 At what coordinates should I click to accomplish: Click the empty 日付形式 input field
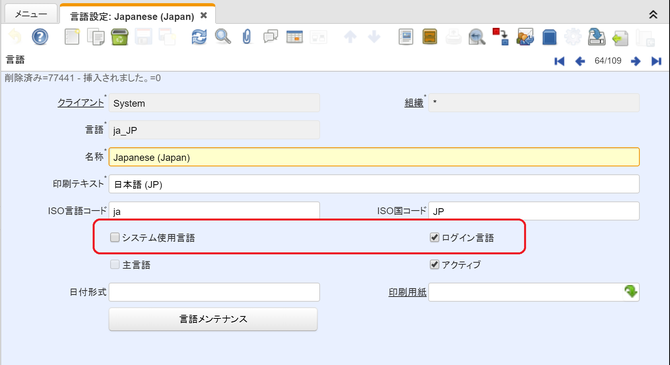(214, 292)
